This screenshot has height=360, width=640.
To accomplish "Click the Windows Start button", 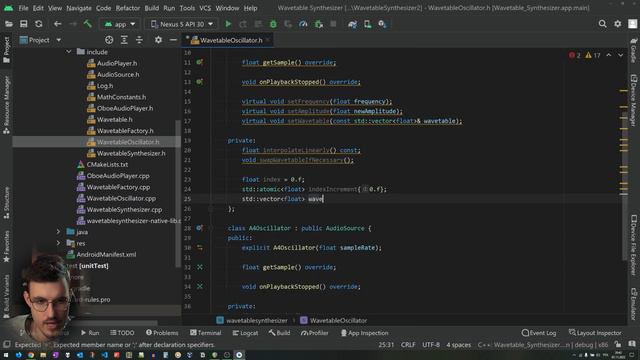I will (6, 355).
